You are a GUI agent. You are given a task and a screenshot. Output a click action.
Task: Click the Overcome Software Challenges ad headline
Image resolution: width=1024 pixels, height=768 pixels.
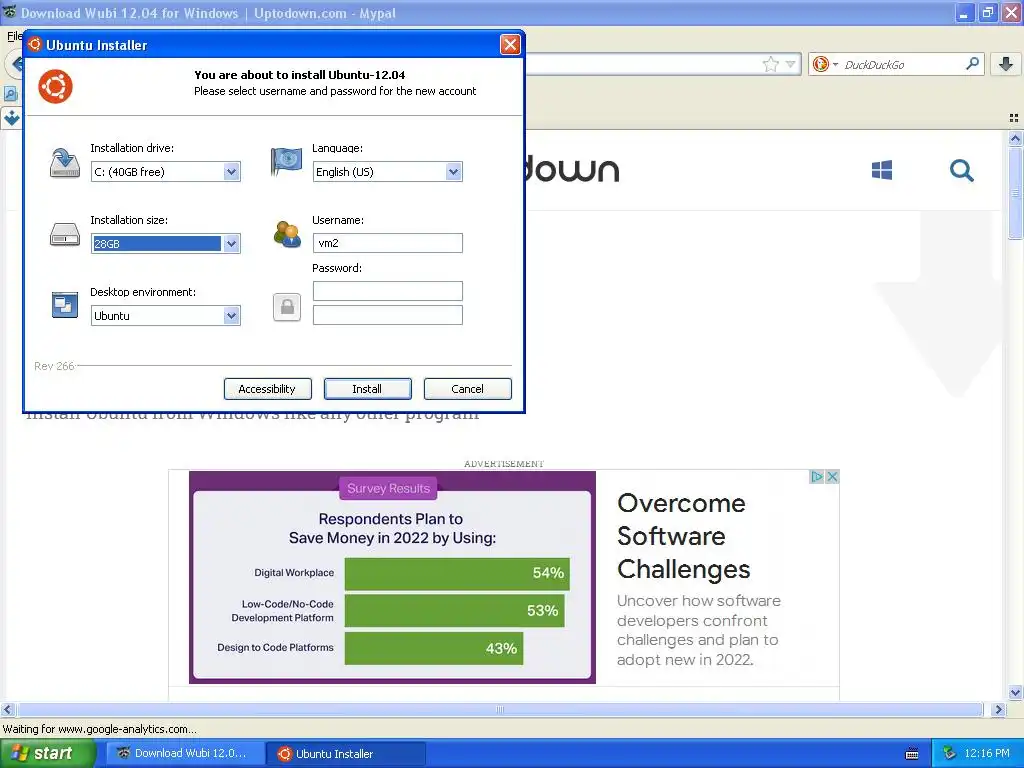click(683, 536)
